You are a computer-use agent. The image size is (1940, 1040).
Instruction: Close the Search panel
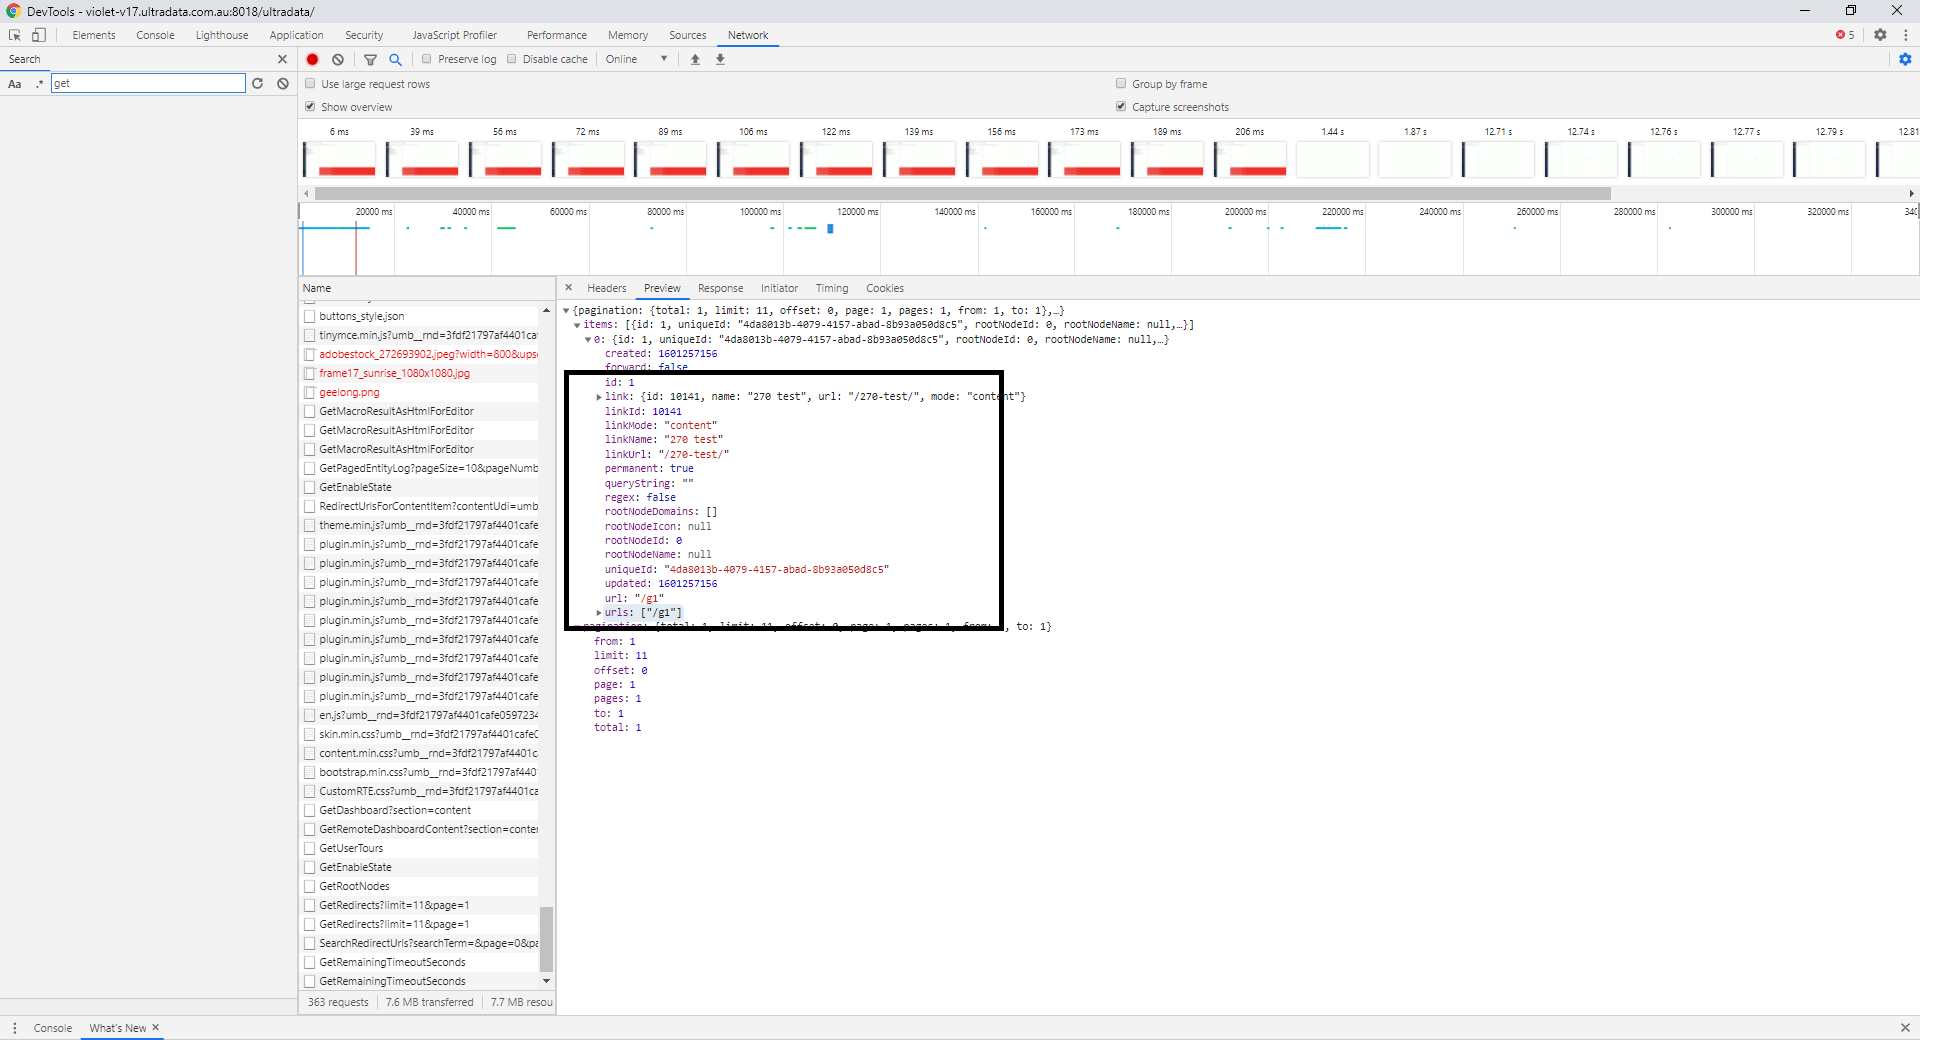(x=282, y=59)
